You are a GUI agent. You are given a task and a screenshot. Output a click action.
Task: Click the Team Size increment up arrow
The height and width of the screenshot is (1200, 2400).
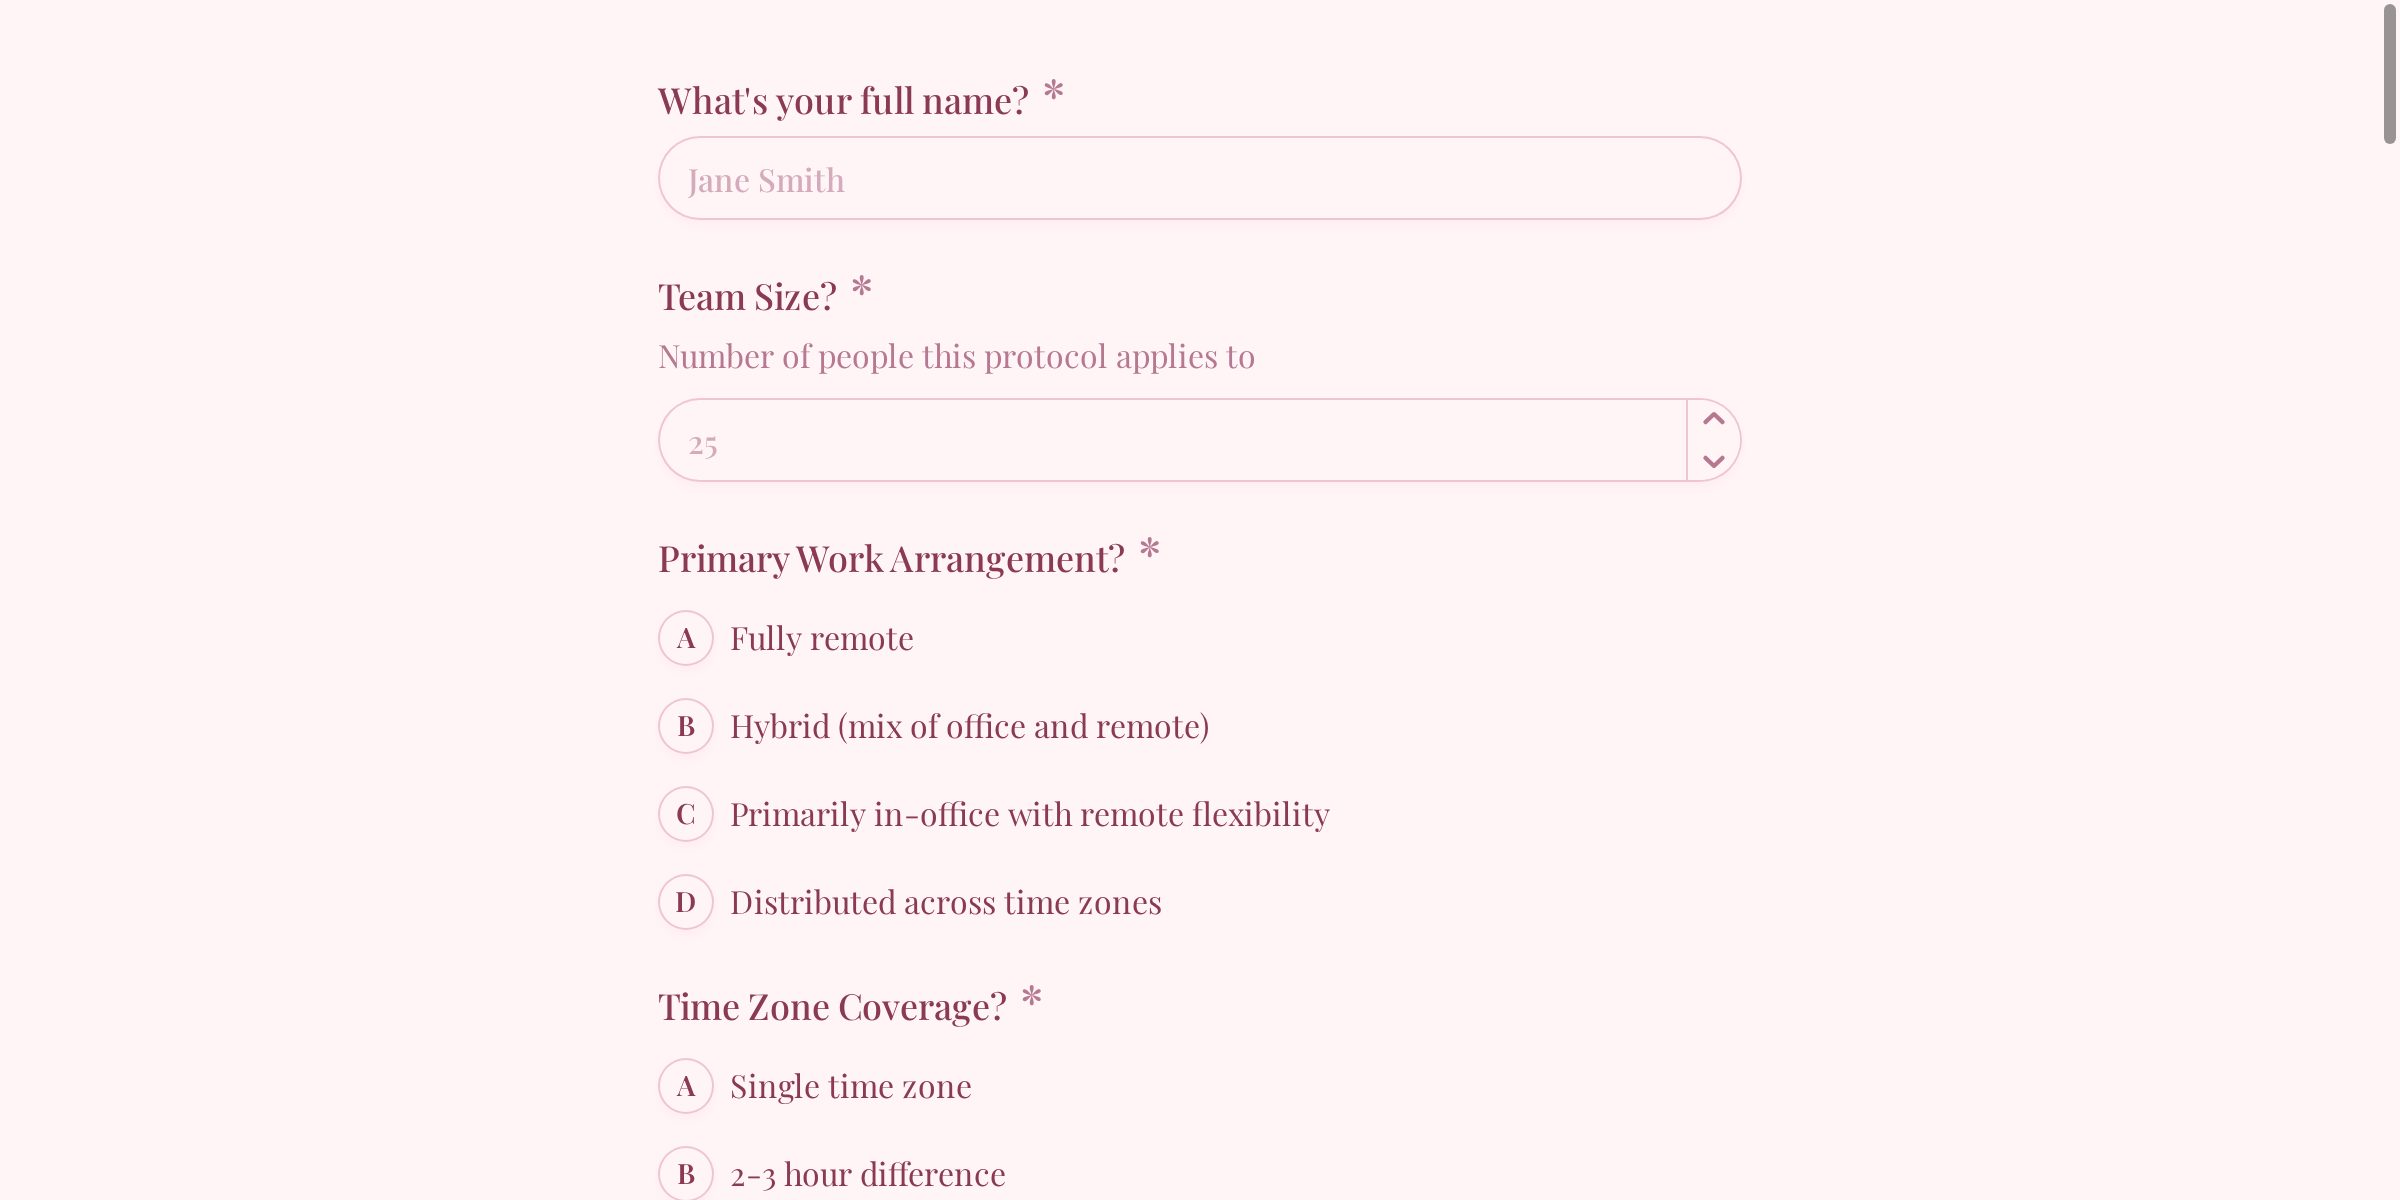(1712, 419)
